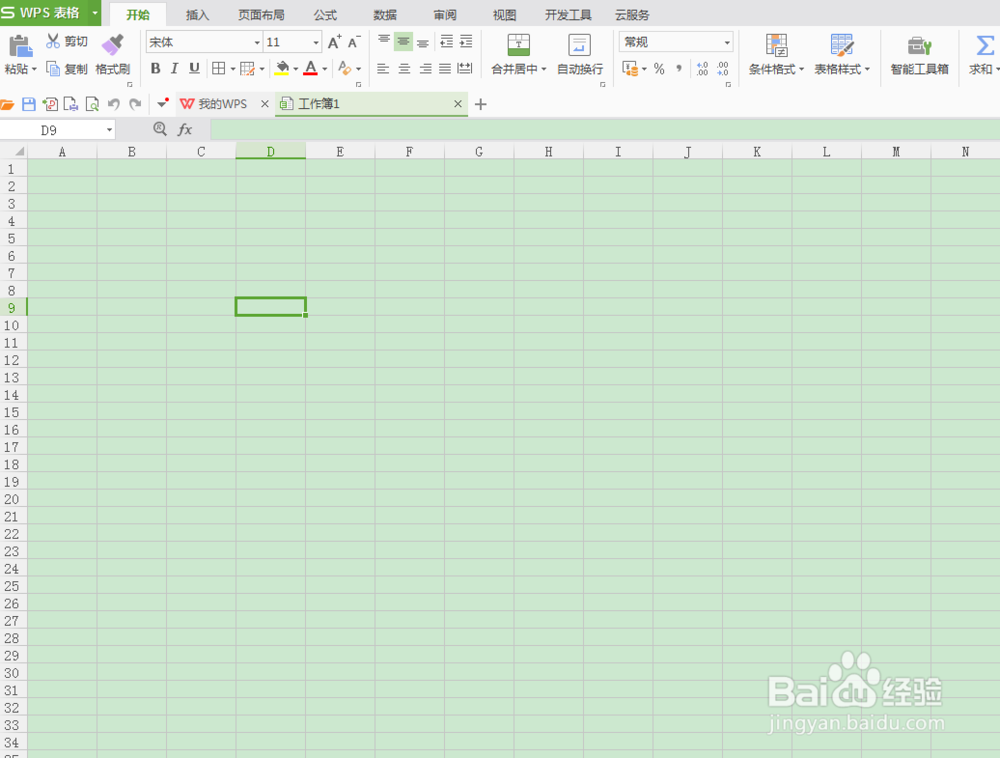Click the Save floppy disk icon
The image size is (1000, 758).
[29, 104]
